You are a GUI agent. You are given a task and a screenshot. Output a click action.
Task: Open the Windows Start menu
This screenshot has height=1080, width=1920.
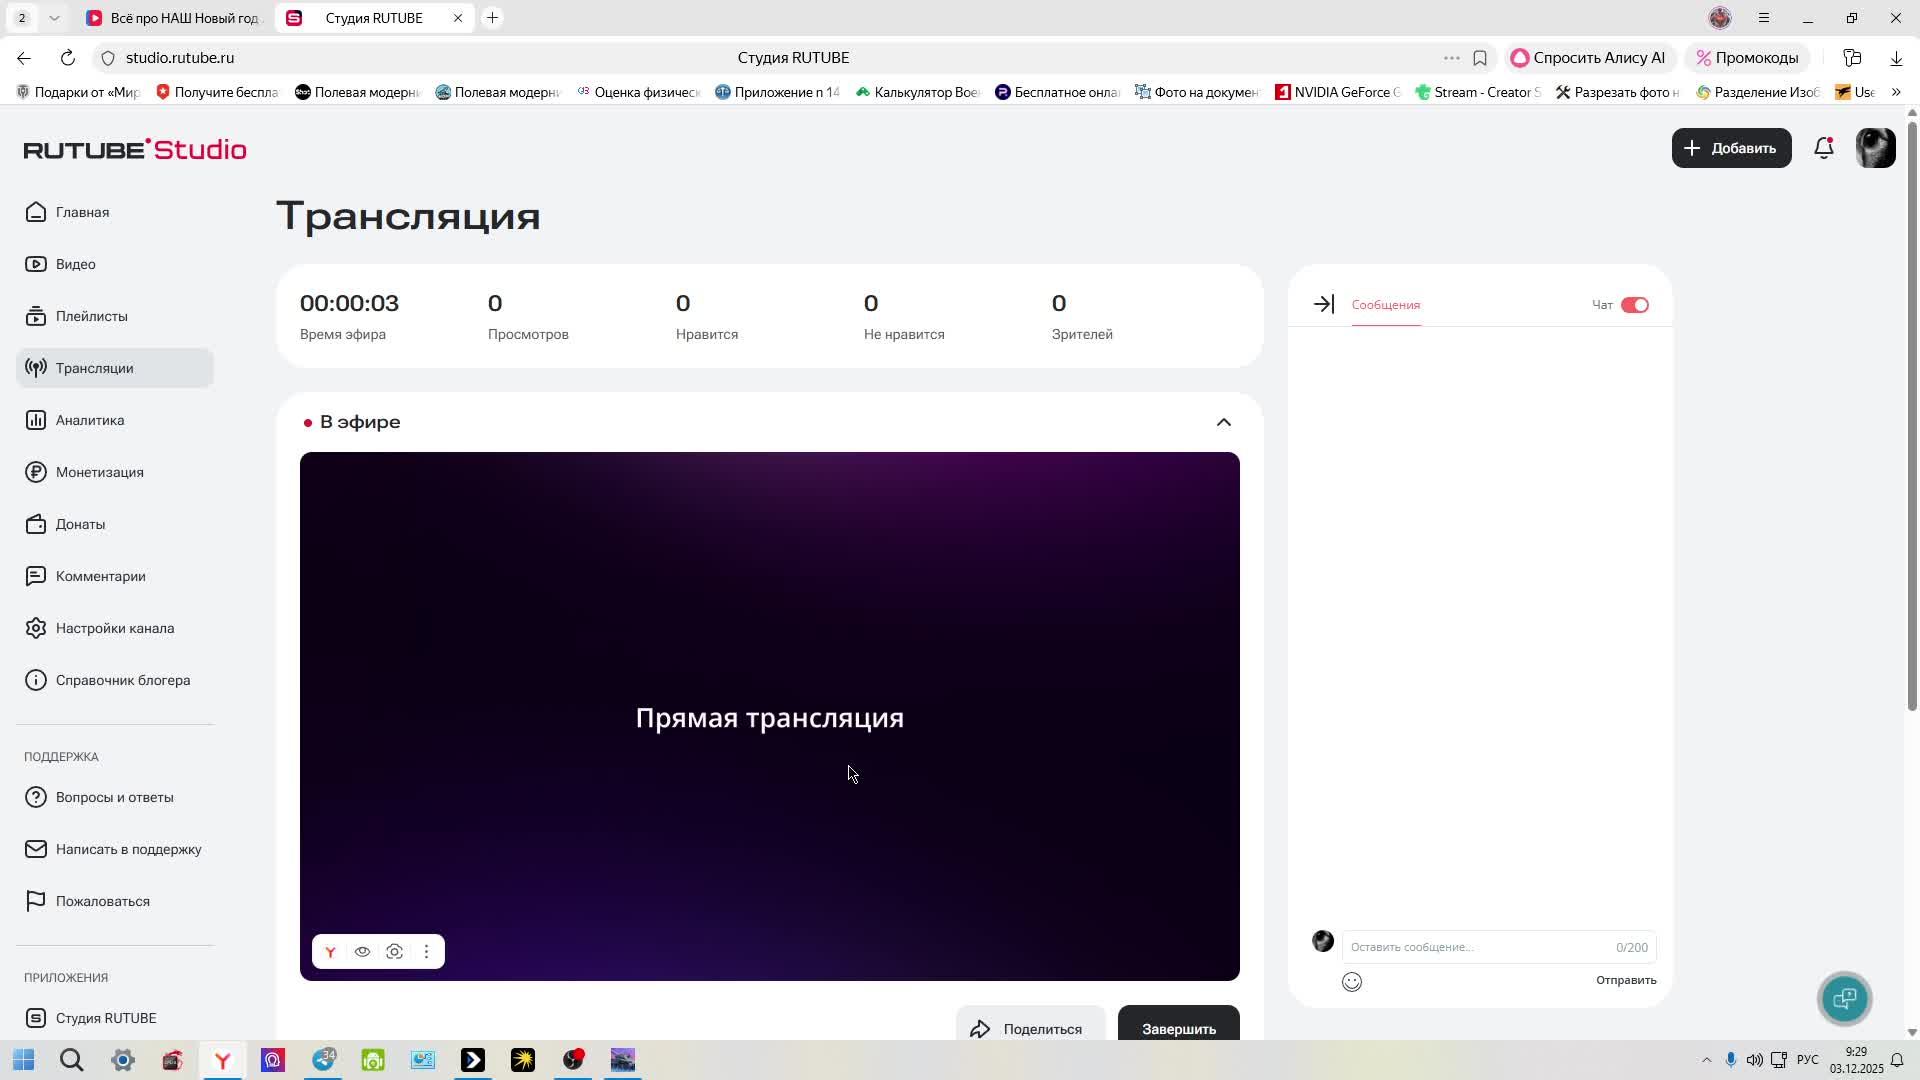click(23, 1060)
